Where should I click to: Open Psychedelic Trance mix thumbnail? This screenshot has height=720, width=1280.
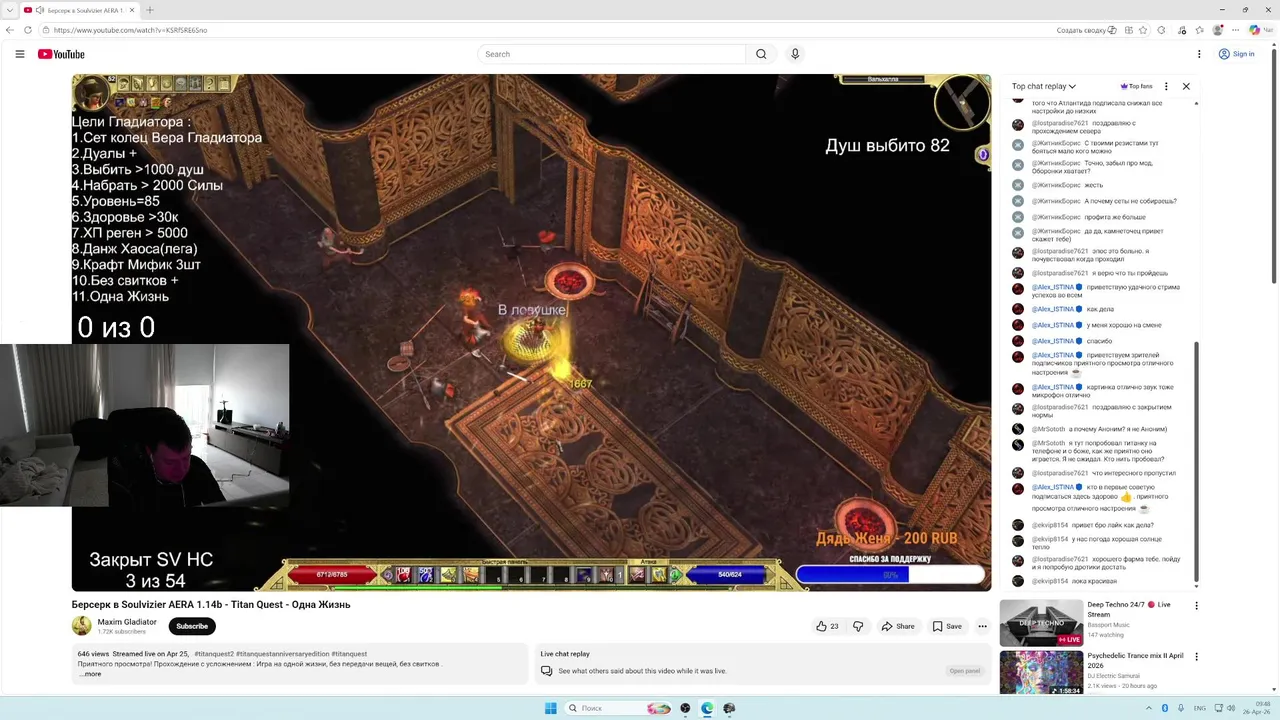[x=1041, y=672]
